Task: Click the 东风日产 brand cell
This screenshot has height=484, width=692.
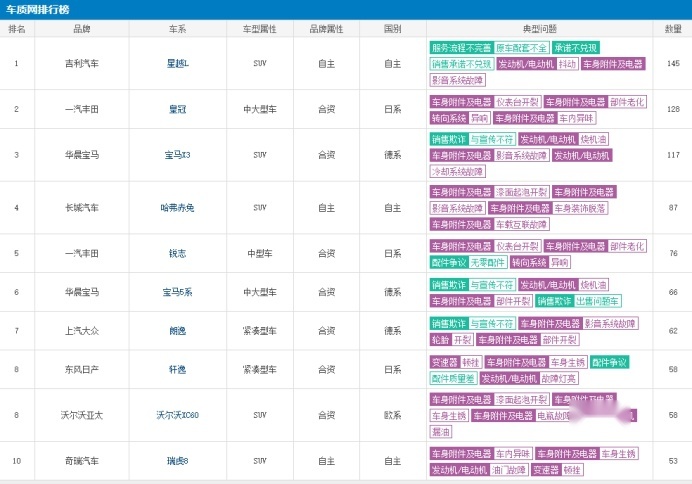Action: [82, 369]
